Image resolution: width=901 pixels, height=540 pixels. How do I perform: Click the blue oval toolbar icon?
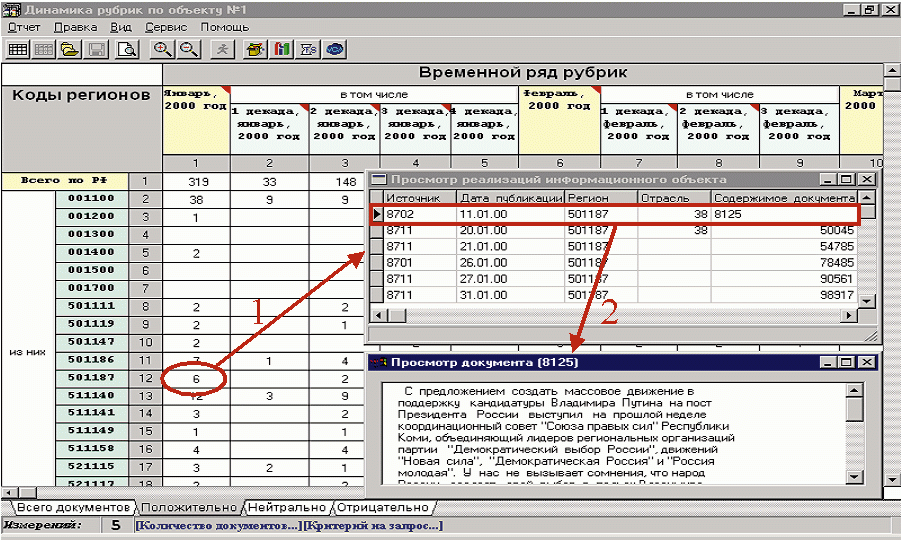pos(335,49)
